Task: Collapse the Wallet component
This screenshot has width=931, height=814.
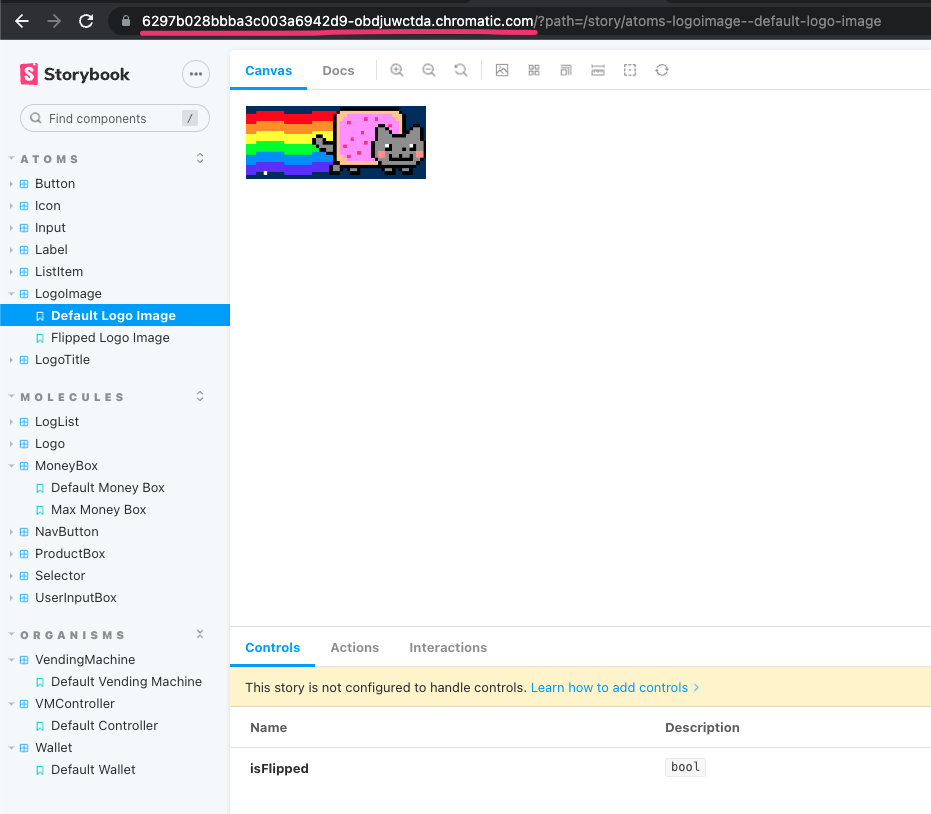Action: coord(53,748)
